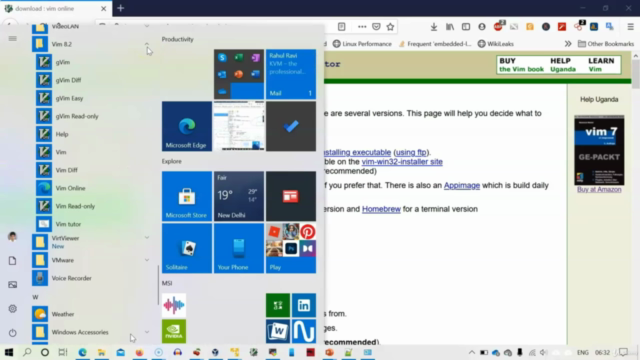
Task: Expand the VirtViewer folder
Action: [147, 238]
